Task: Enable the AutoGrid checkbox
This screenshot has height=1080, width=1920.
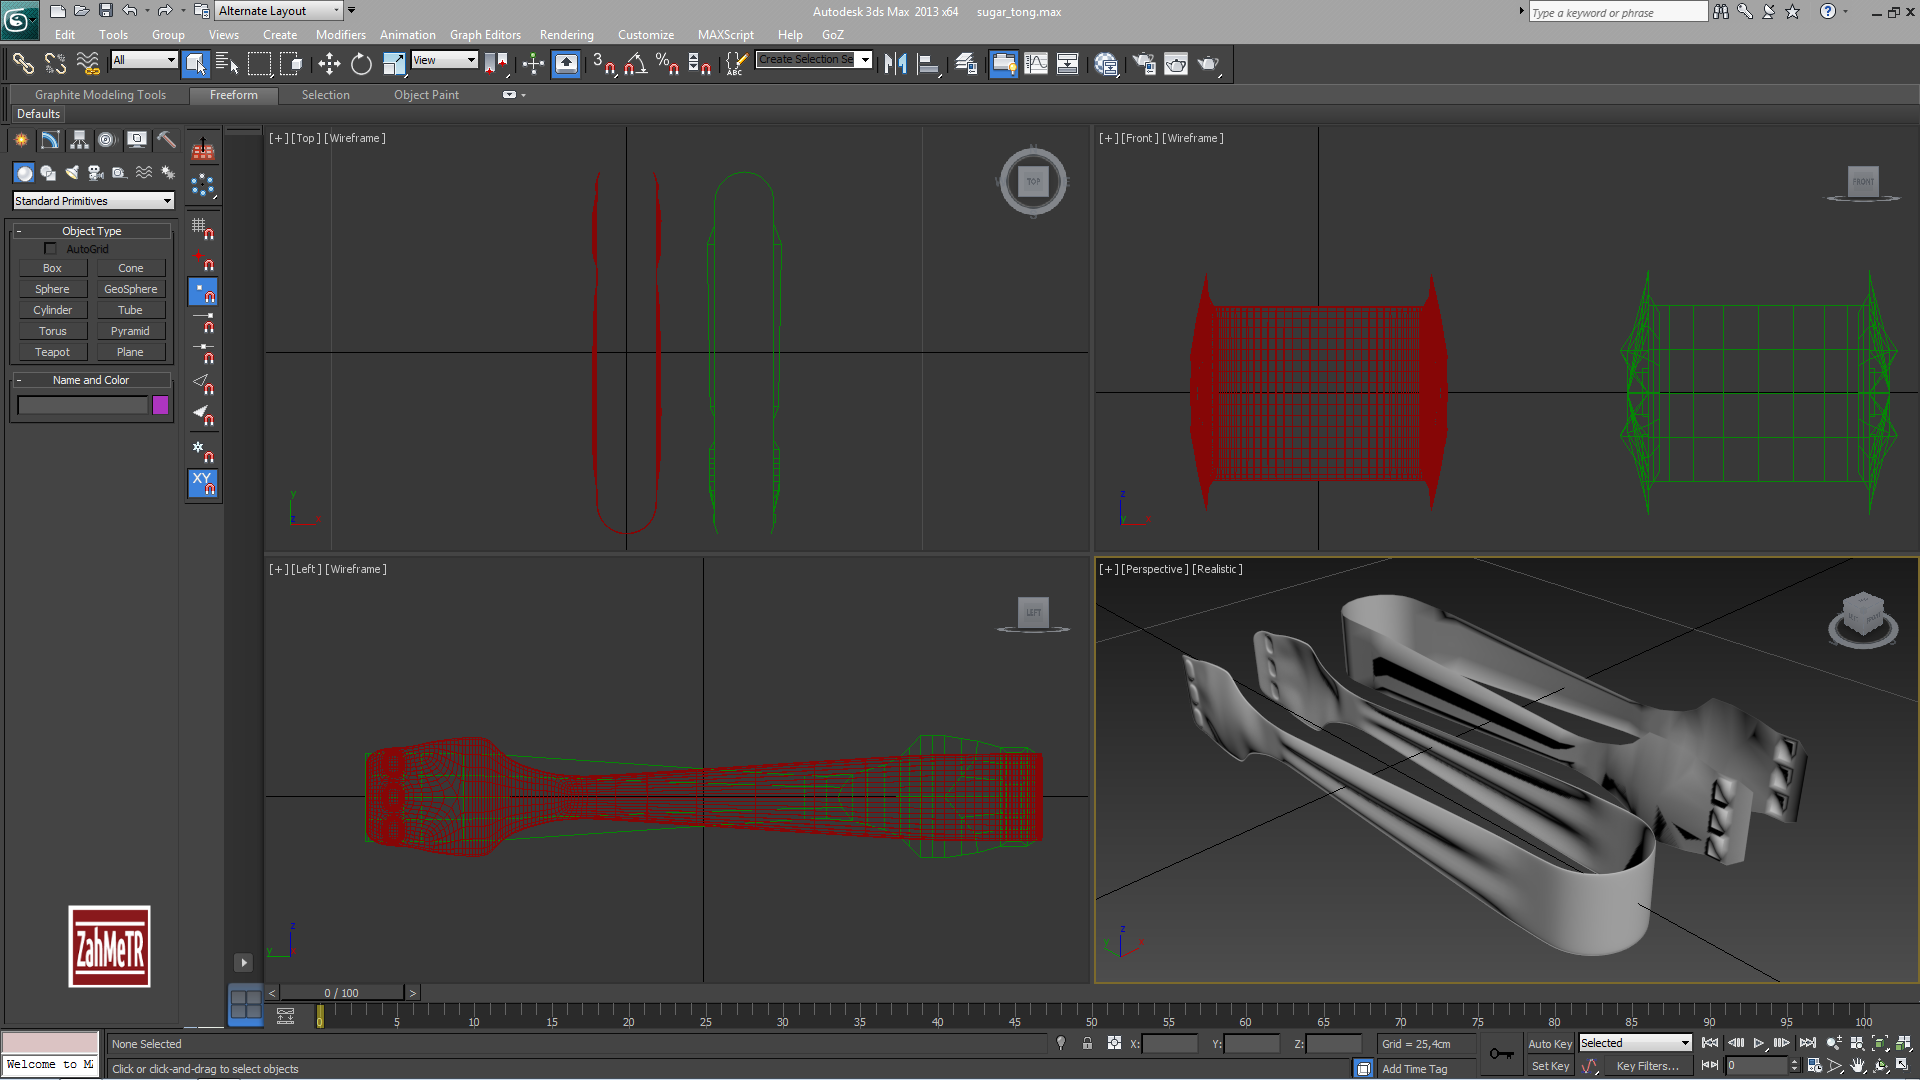Action: [50, 249]
